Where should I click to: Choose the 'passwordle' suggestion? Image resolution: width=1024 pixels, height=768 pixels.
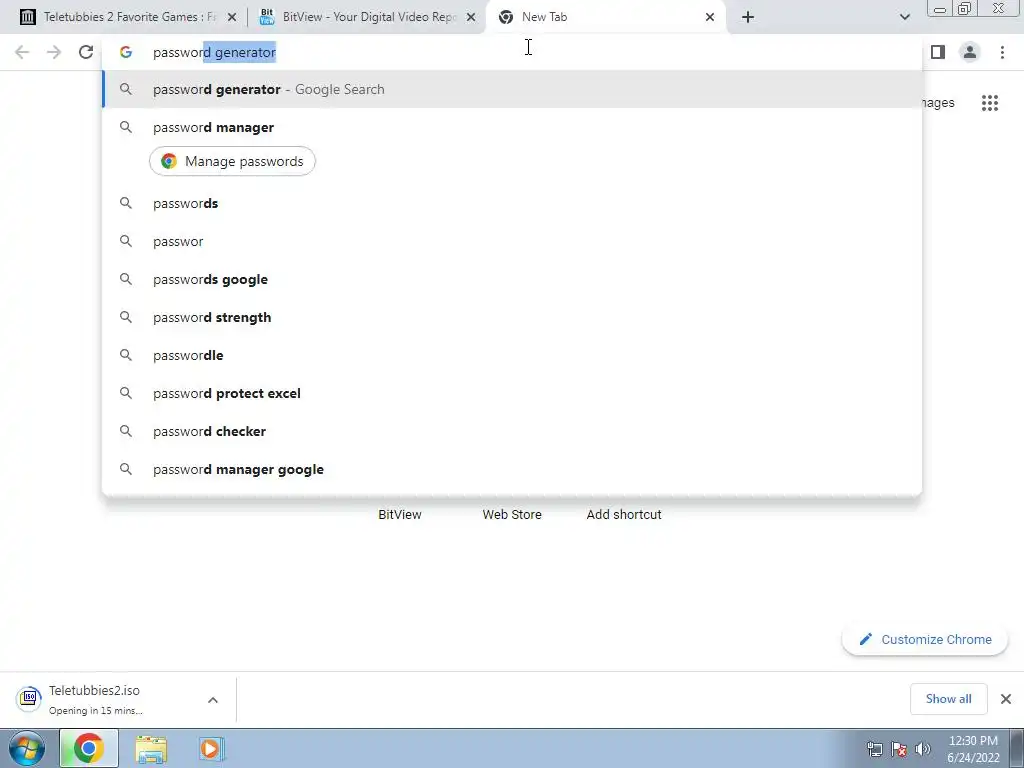[x=513, y=355]
